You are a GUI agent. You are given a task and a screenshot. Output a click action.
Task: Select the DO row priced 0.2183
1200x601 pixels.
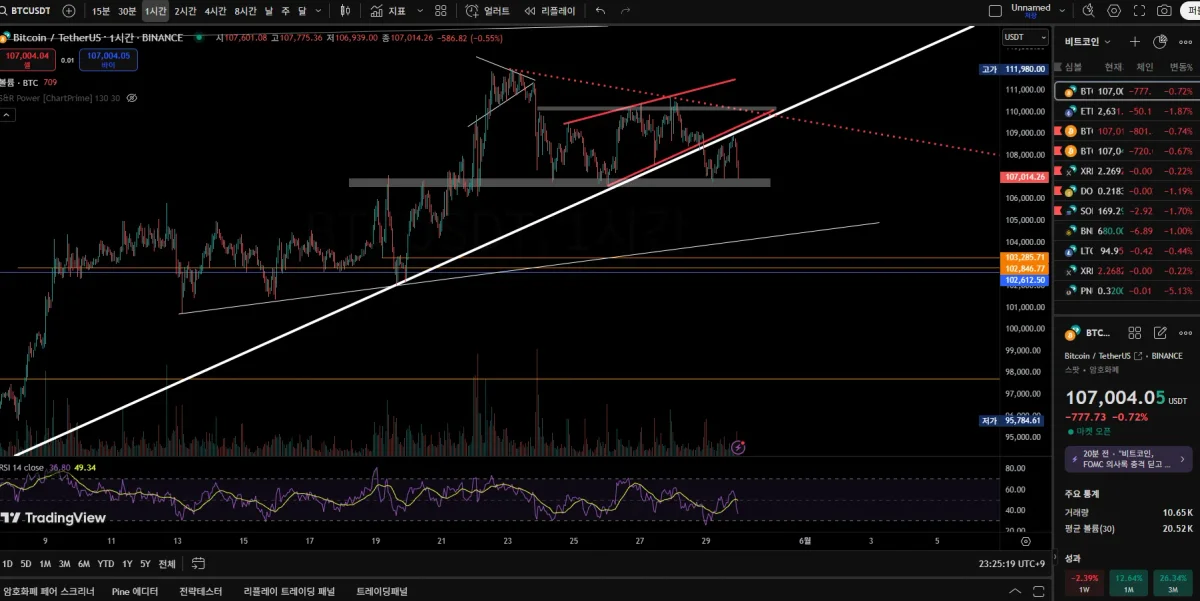tap(1127, 191)
